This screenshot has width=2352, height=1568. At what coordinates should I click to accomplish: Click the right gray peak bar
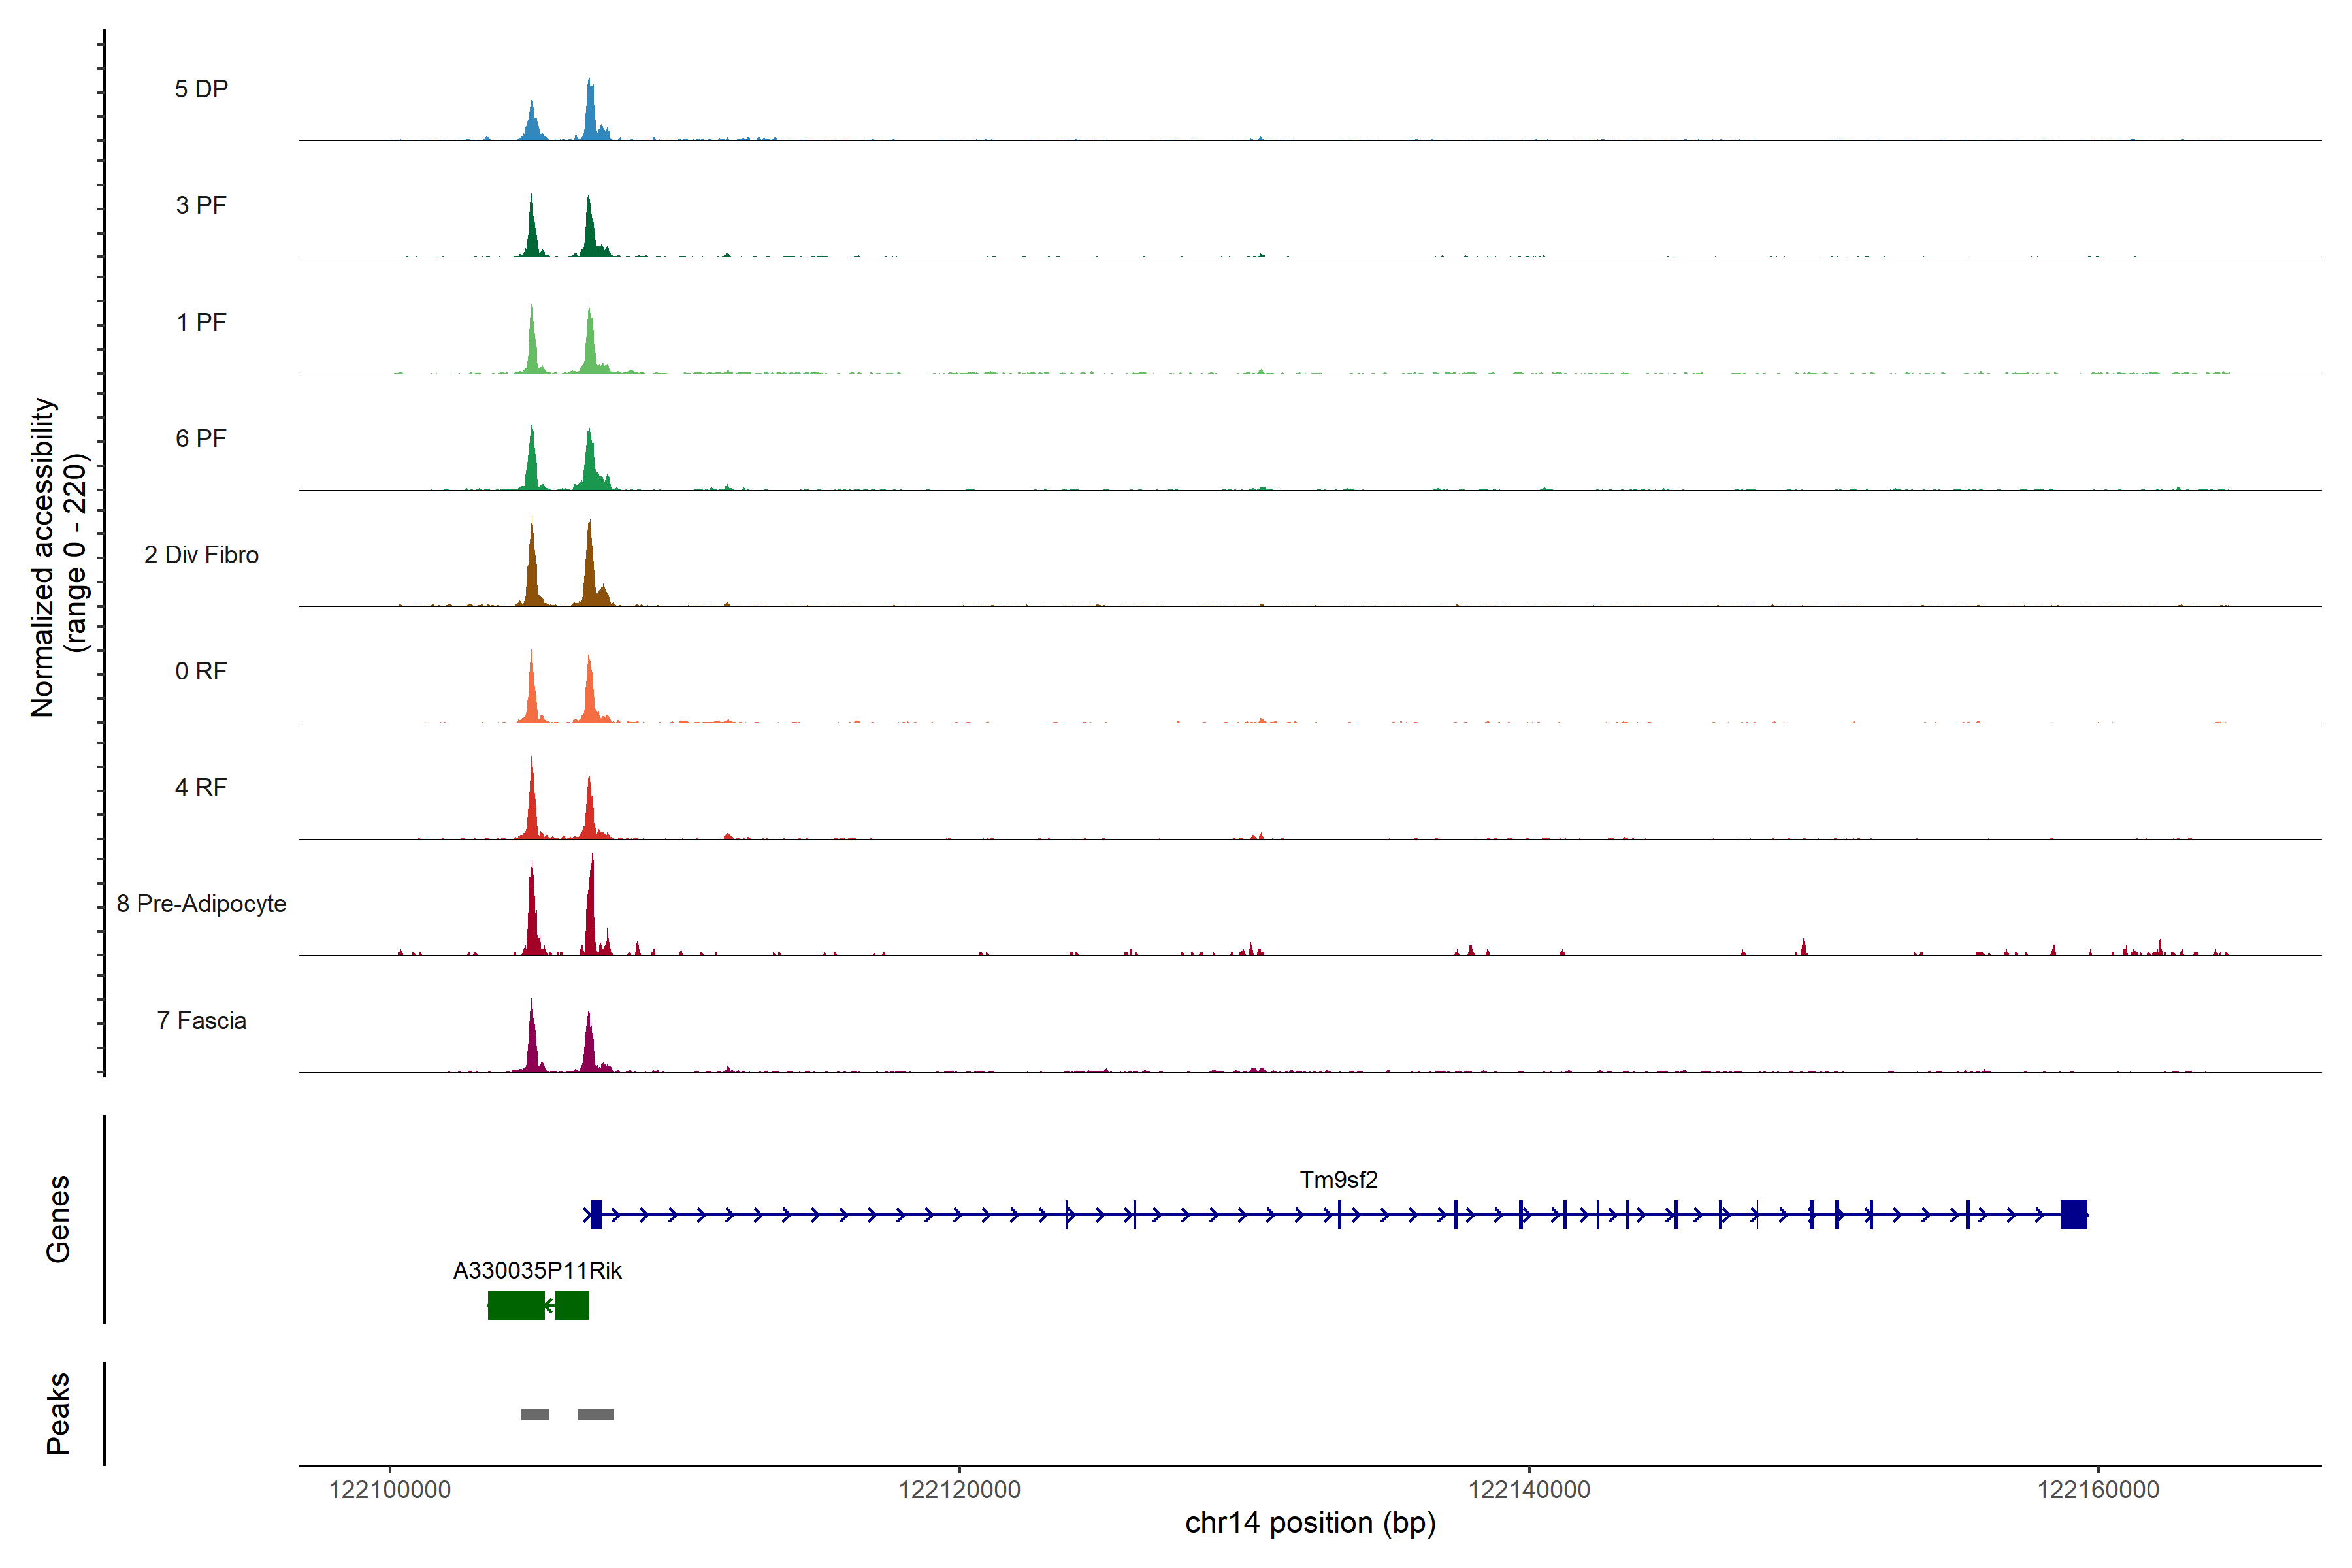click(x=596, y=1414)
